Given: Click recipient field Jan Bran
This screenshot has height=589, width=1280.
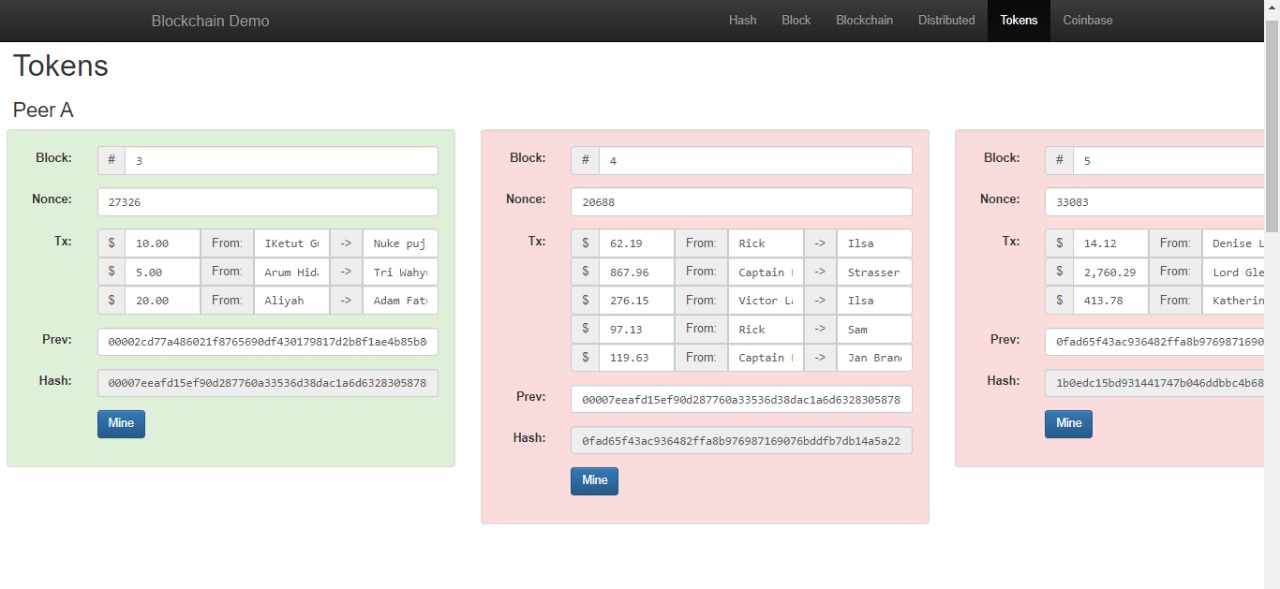Looking at the screenshot, I should pyautogui.click(x=874, y=357).
